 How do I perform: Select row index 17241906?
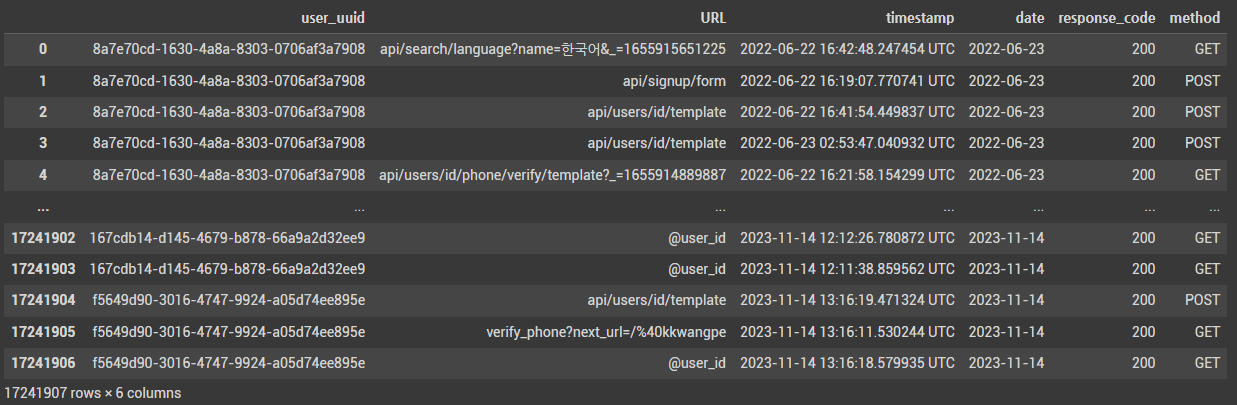43,362
